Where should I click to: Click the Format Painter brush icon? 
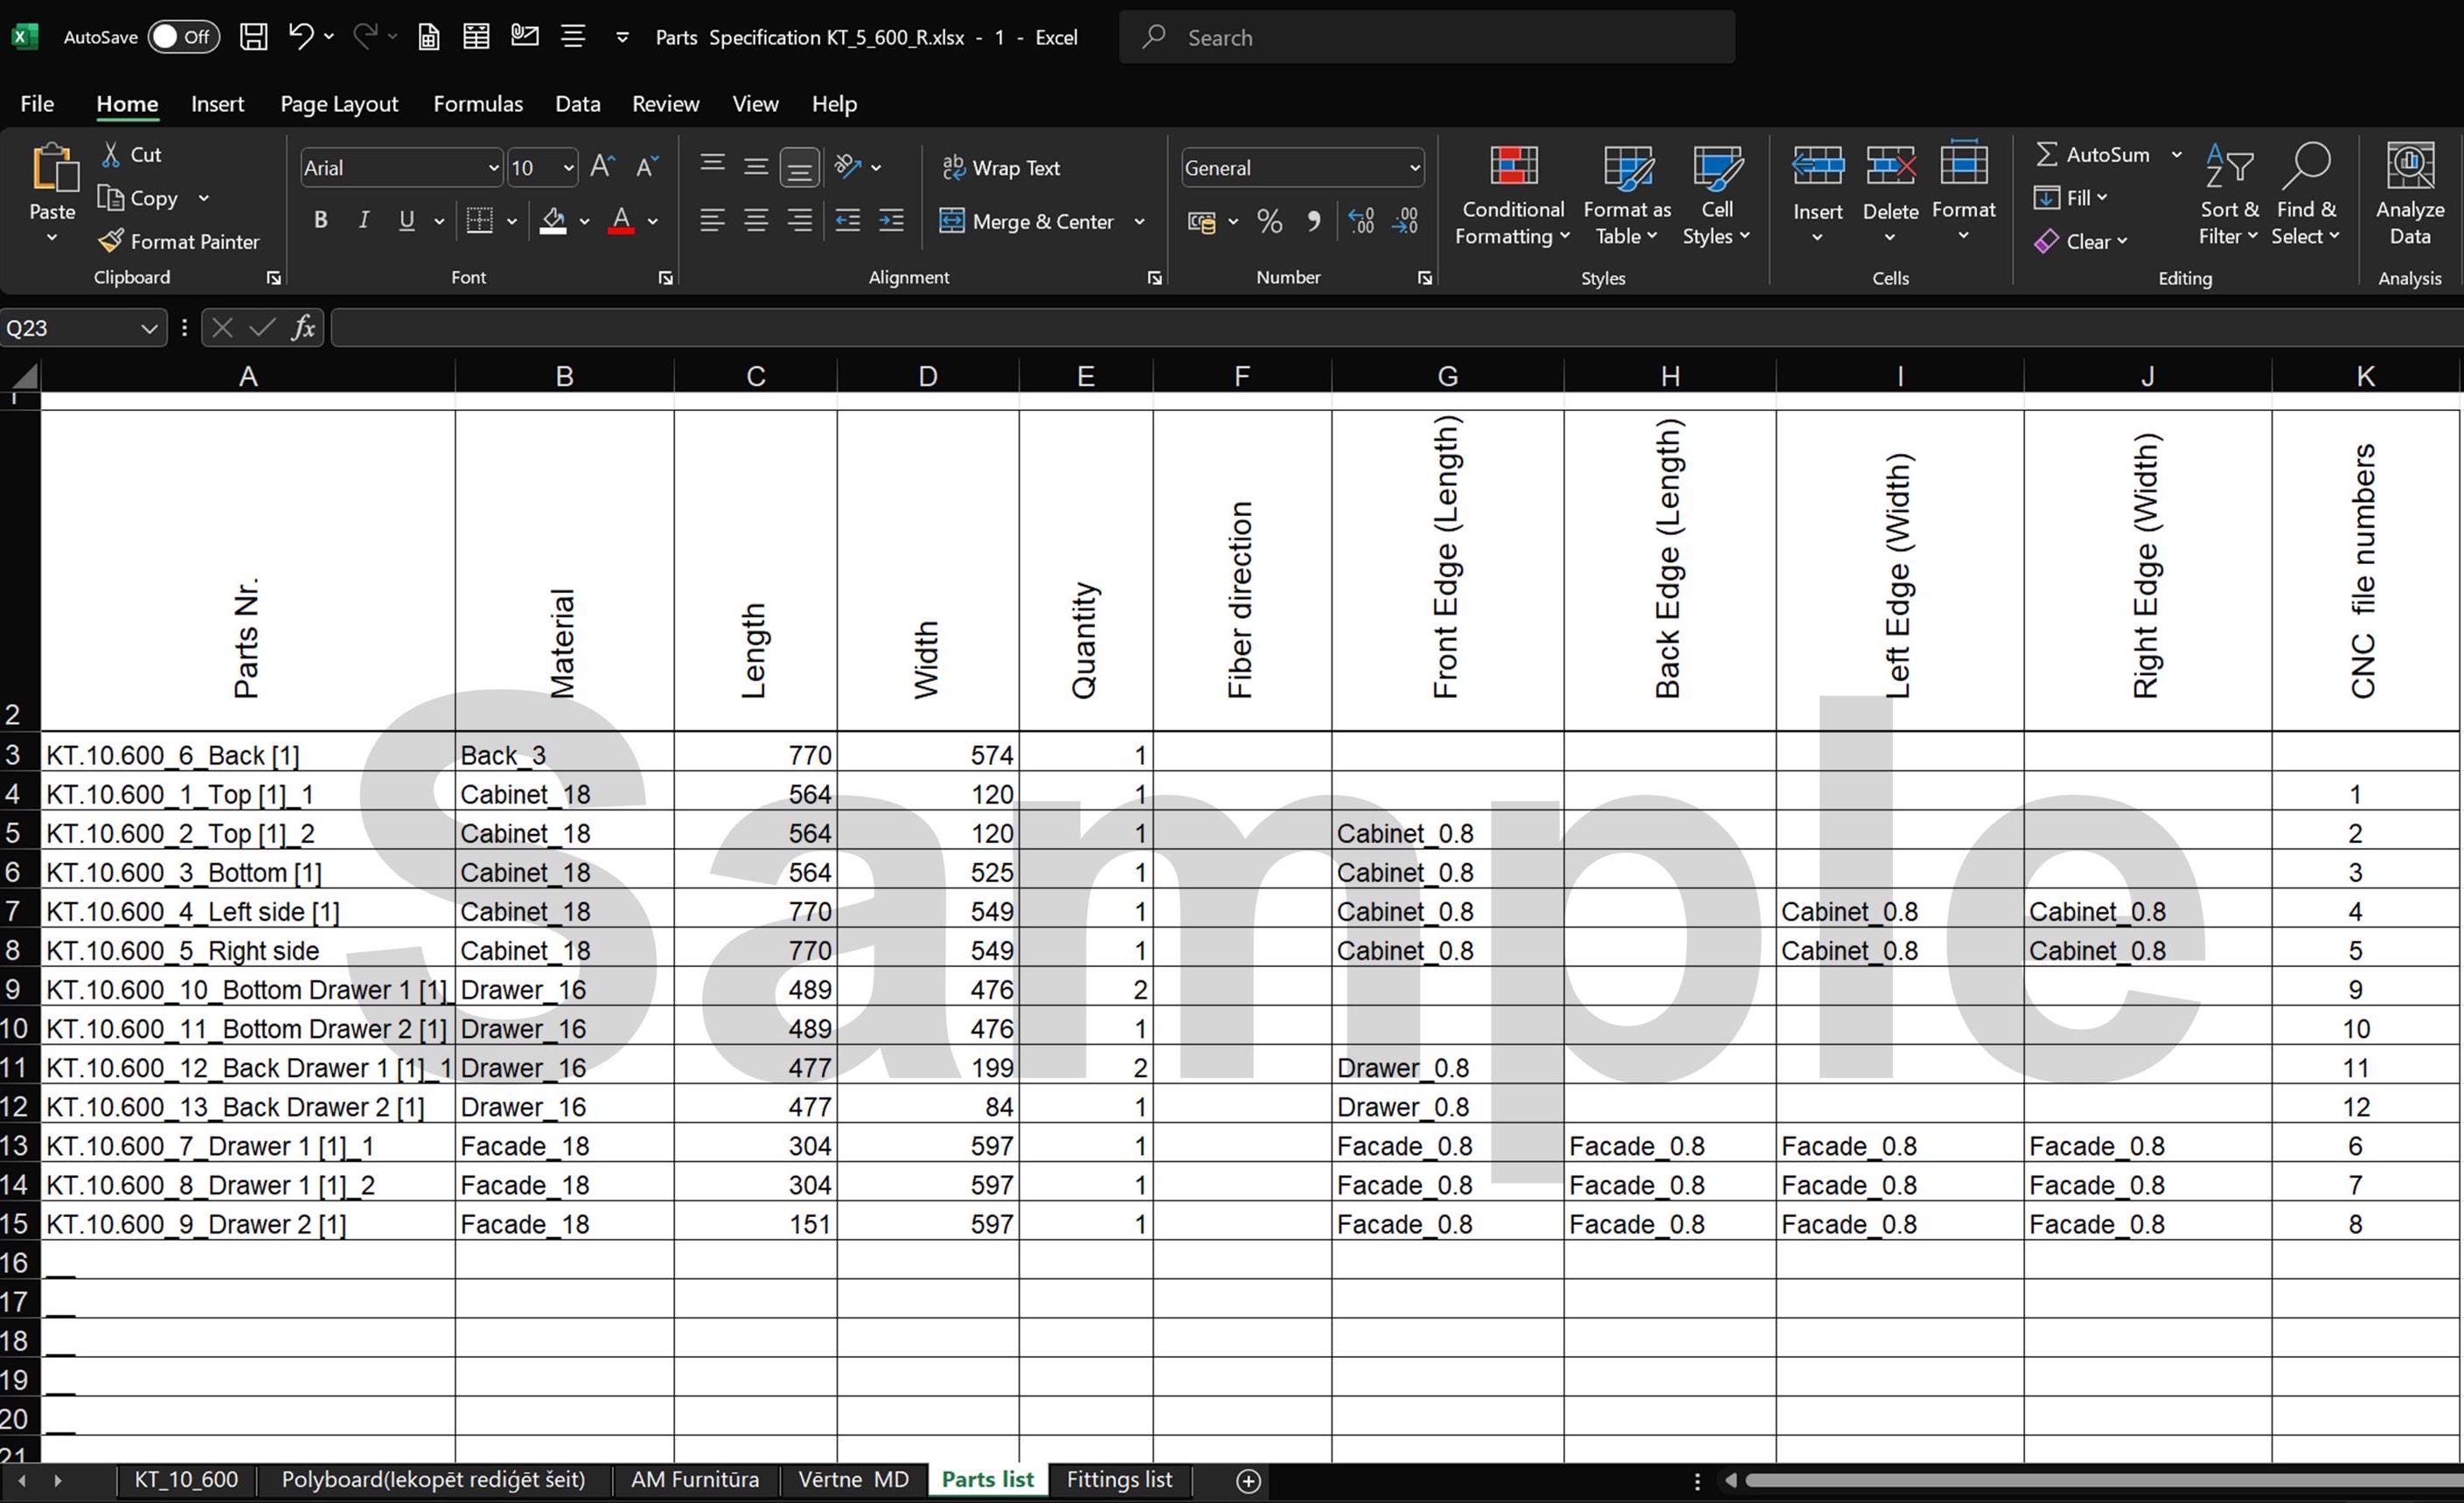[111, 241]
